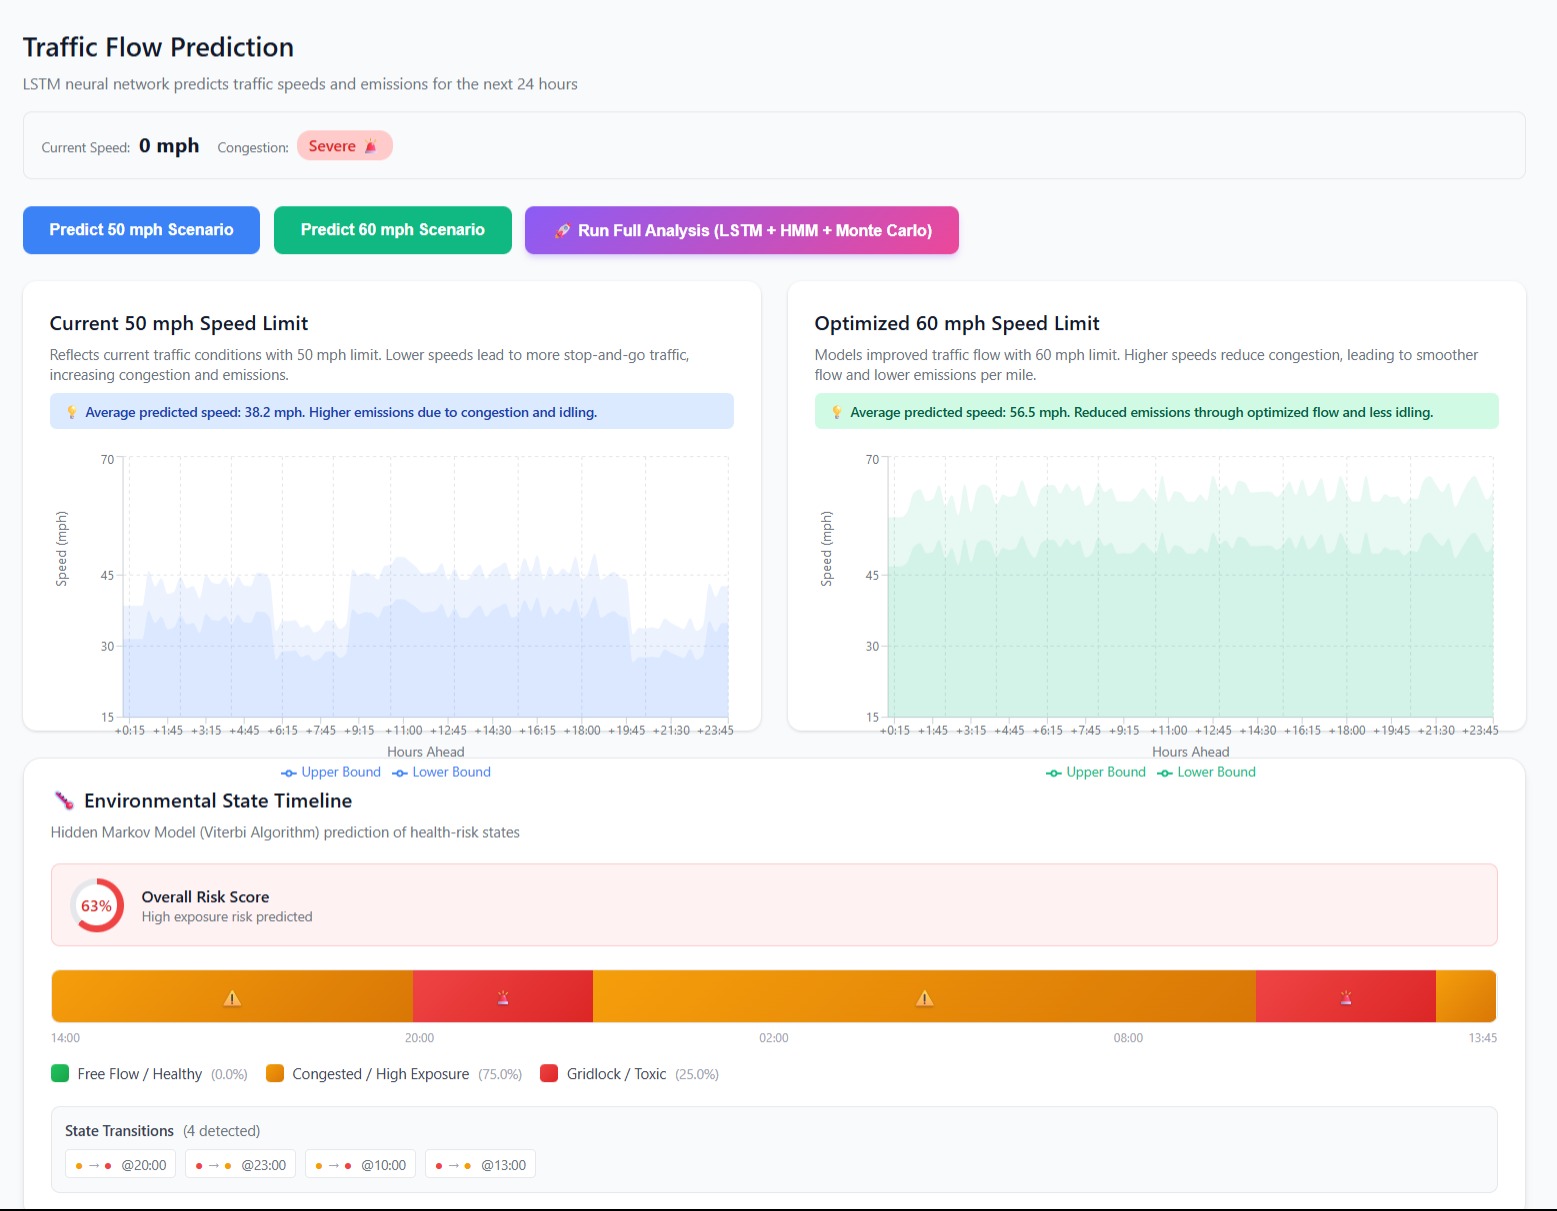1557x1211 pixels.
Task: Click the siren icon in the second red timeline segment
Action: tap(1346, 997)
